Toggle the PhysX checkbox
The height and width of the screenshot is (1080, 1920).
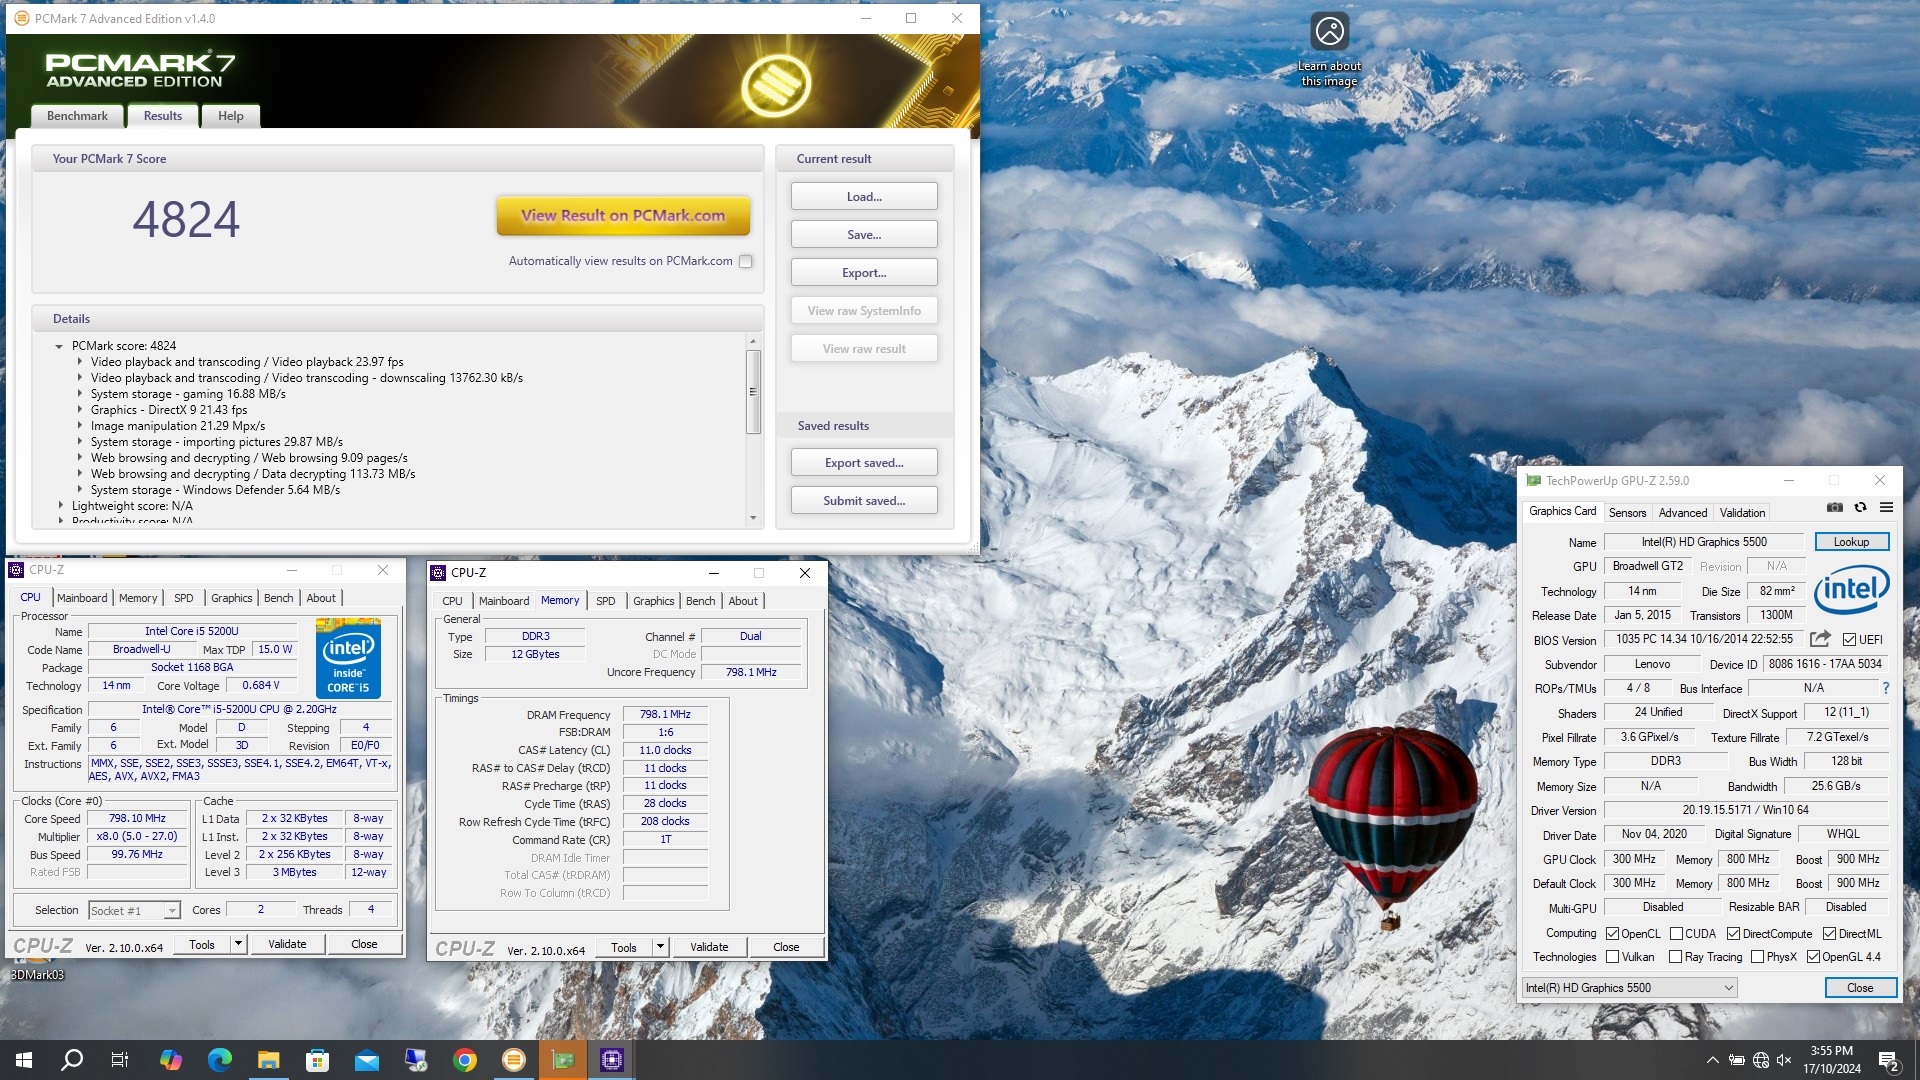[1757, 957]
